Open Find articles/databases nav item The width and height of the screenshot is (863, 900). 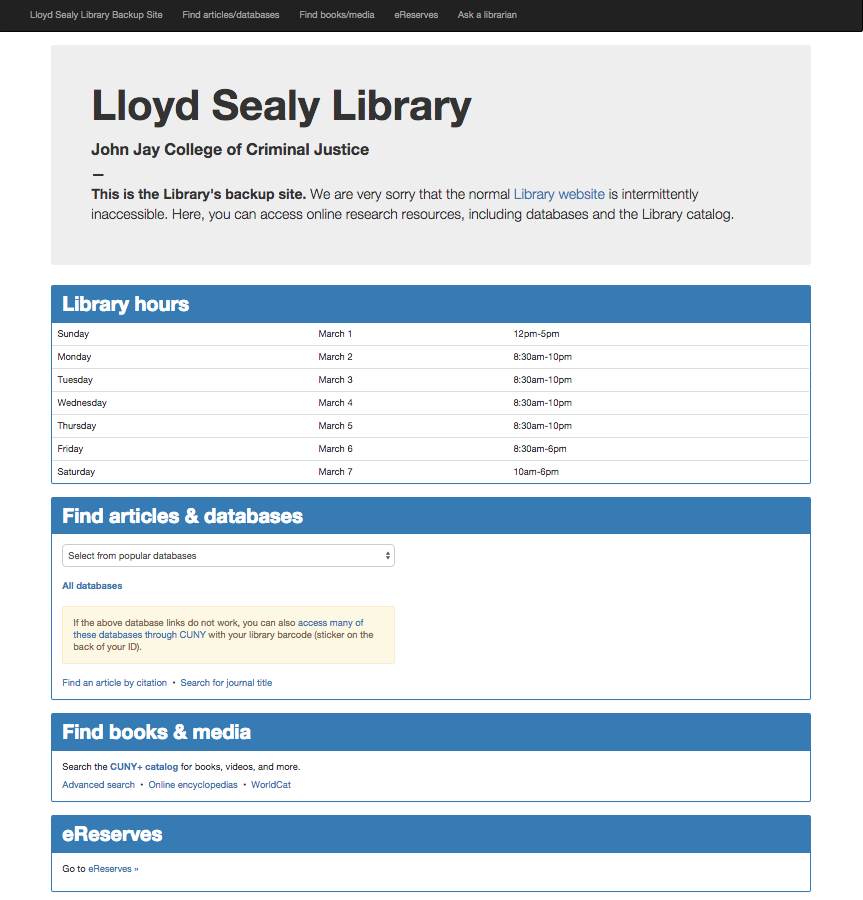[x=231, y=15]
